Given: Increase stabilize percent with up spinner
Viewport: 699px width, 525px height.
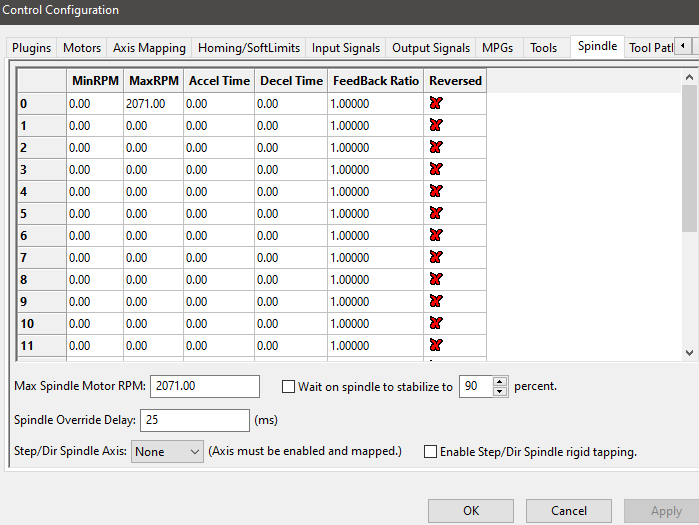Looking at the screenshot, I should (x=500, y=381).
